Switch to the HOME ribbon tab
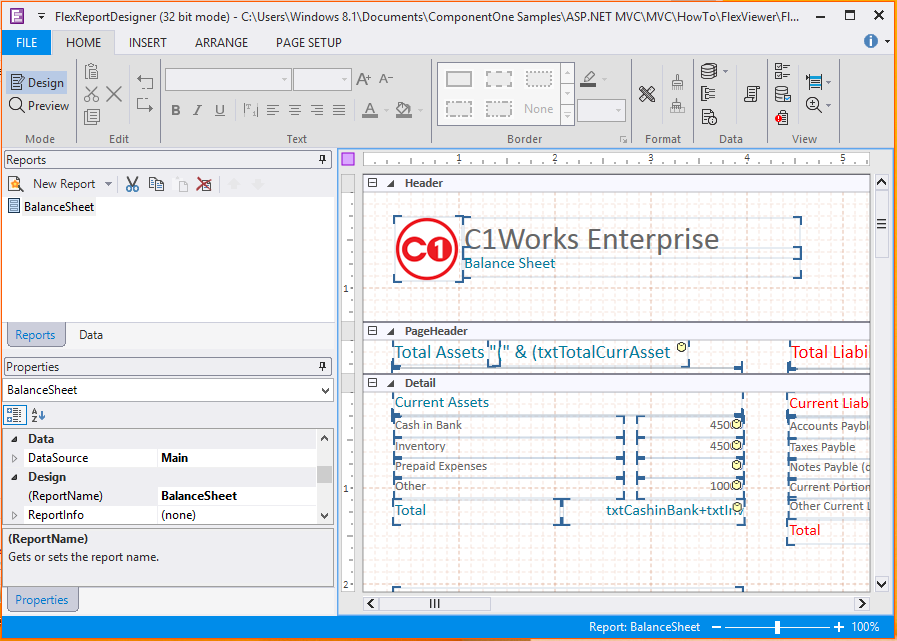897x641 pixels. pyautogui.click(x=84, y=43)
